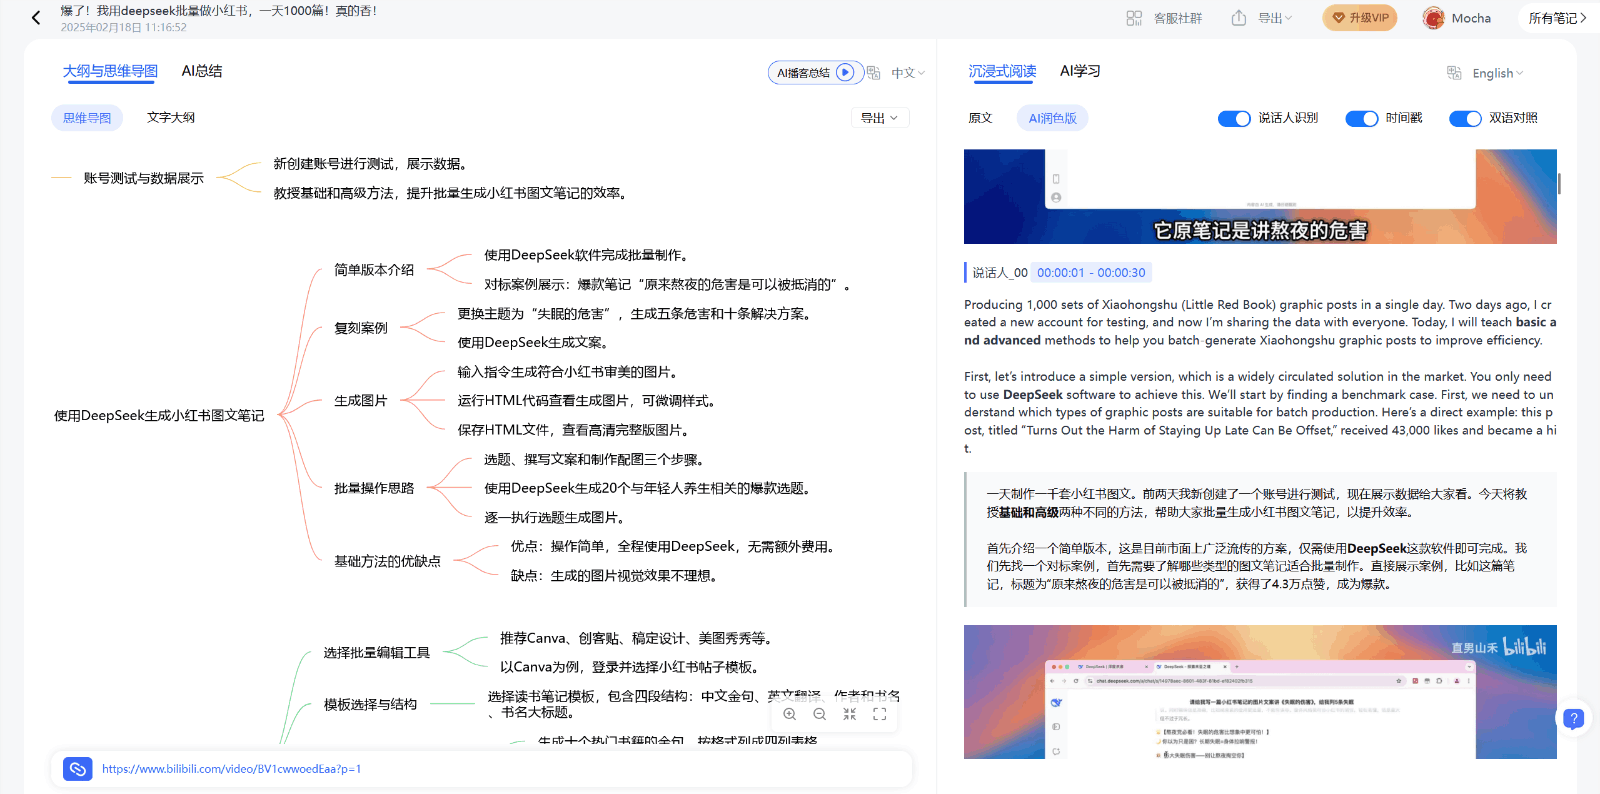
Task: Toggle 双语对照 switch
Action: click(1465, 118)
